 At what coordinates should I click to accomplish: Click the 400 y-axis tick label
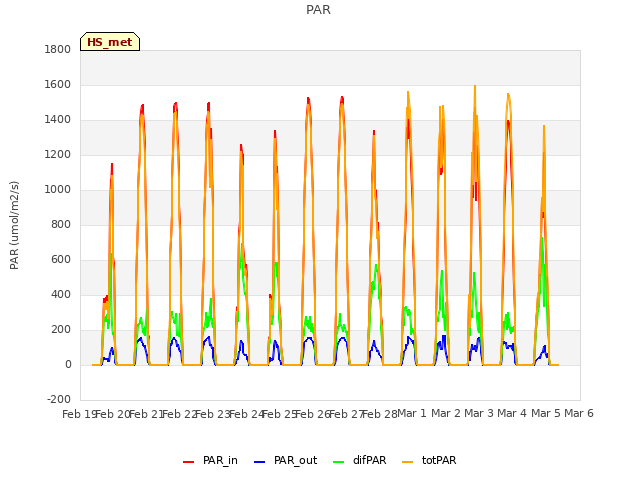coord(61,295)
